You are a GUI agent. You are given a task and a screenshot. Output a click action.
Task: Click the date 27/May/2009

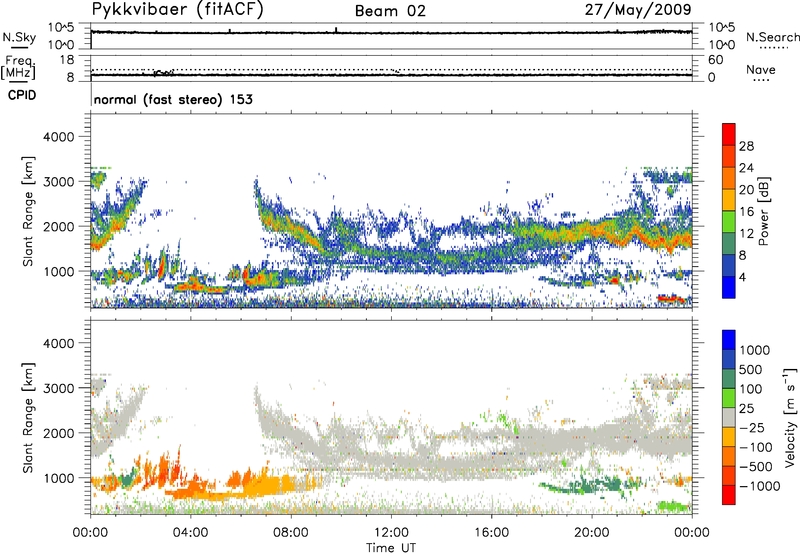[x=638, y=10]
